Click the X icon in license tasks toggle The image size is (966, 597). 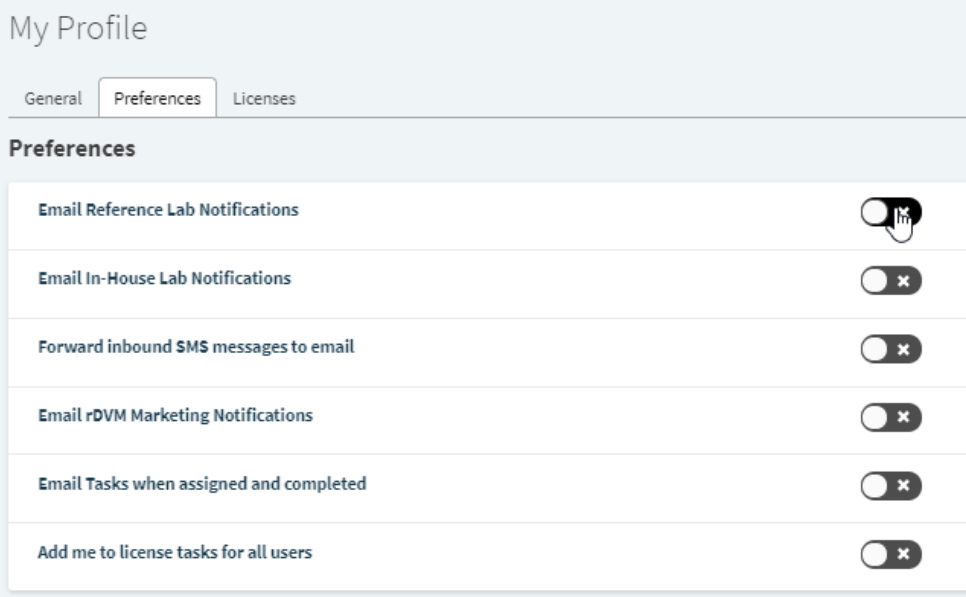[904, 554]
